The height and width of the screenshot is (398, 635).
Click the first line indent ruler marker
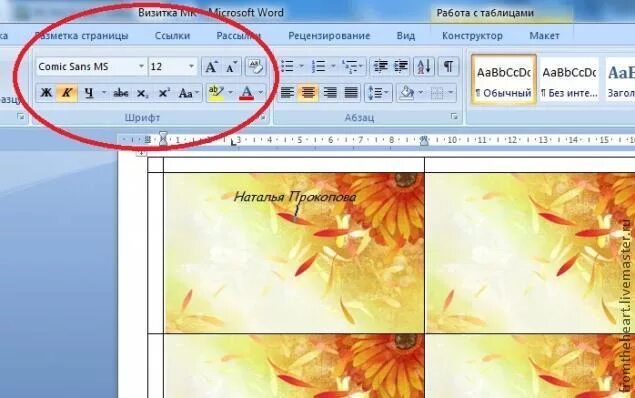pyautogui.click(x=163, y=135)
